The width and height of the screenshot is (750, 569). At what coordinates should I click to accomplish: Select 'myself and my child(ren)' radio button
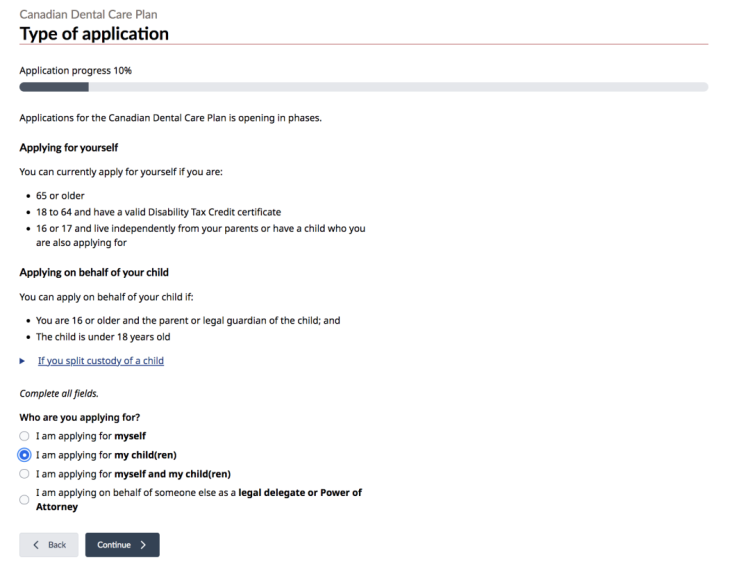pyautogui.click(x=25, y=474)
